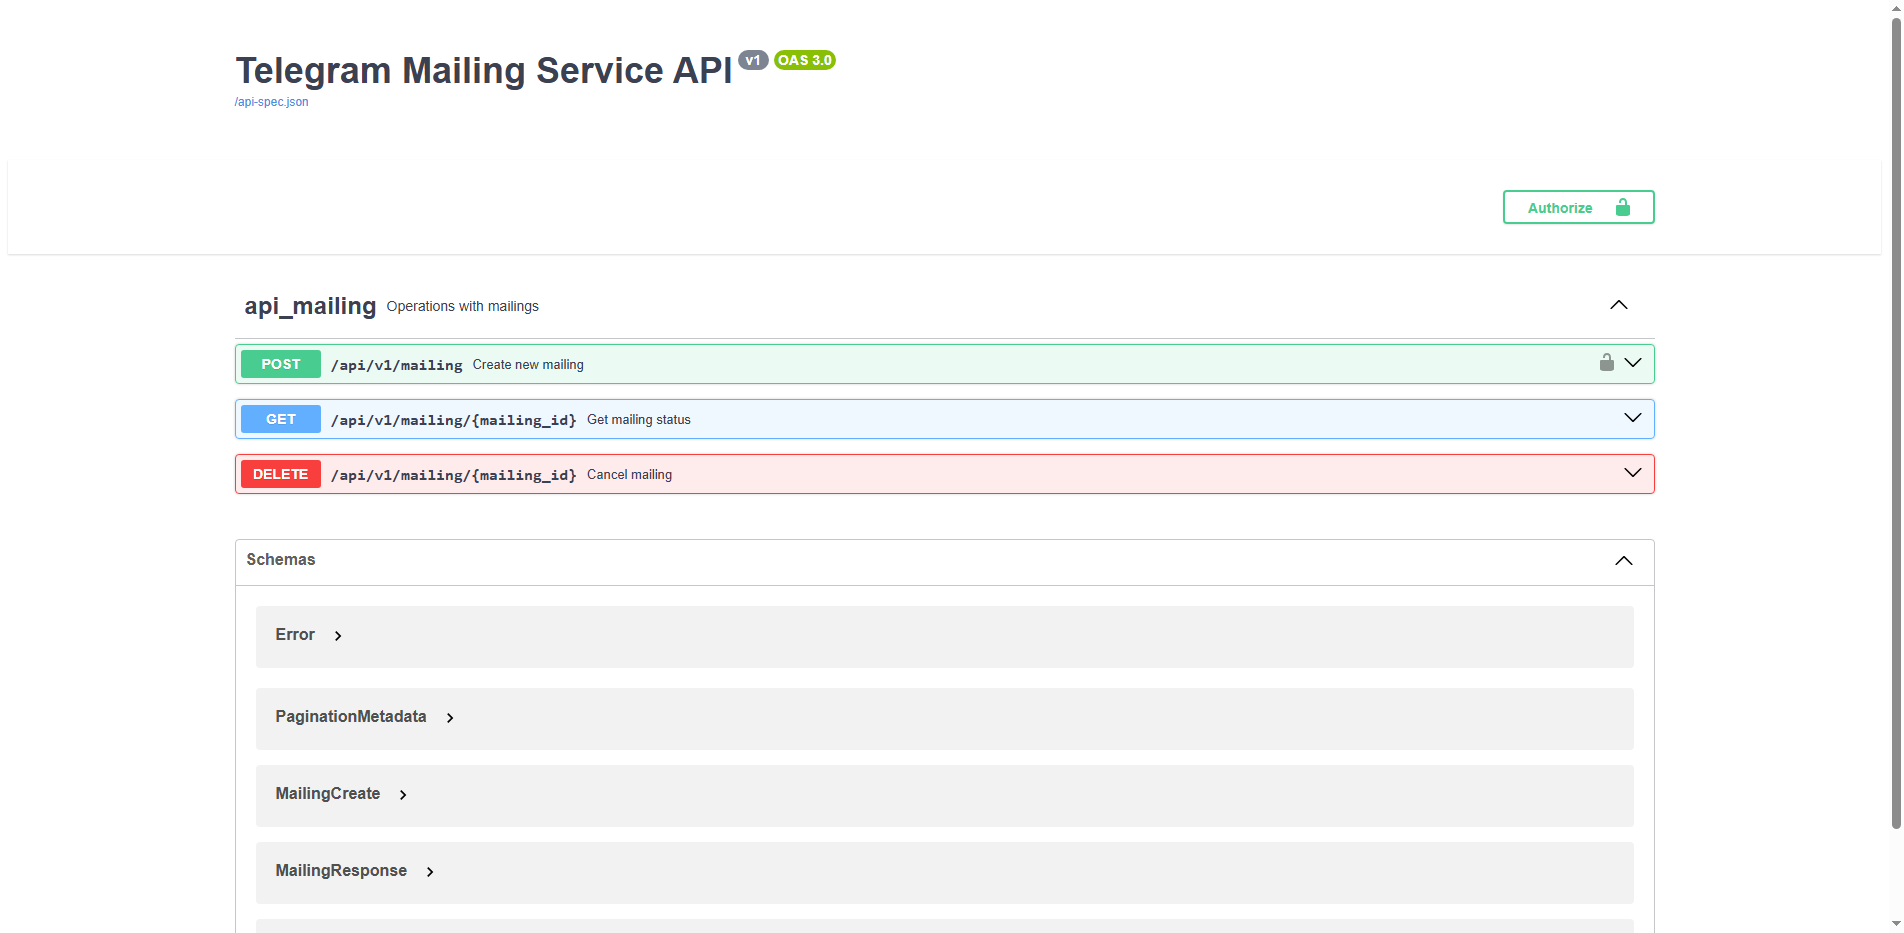This screenshot has width=1904, height=933.
Task: Expand the DELETE cancel mailing chevron
Action: 1632,473
